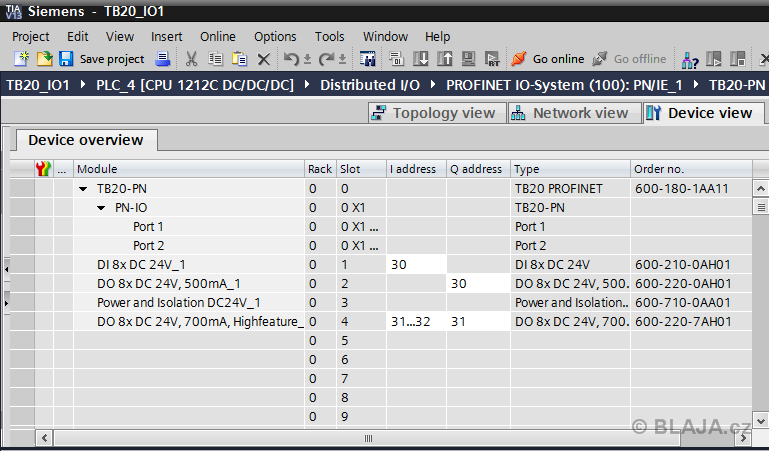This screenshot has width=769, height=451.
Task: Click the Download to device icon
Action: coord(420,59)
